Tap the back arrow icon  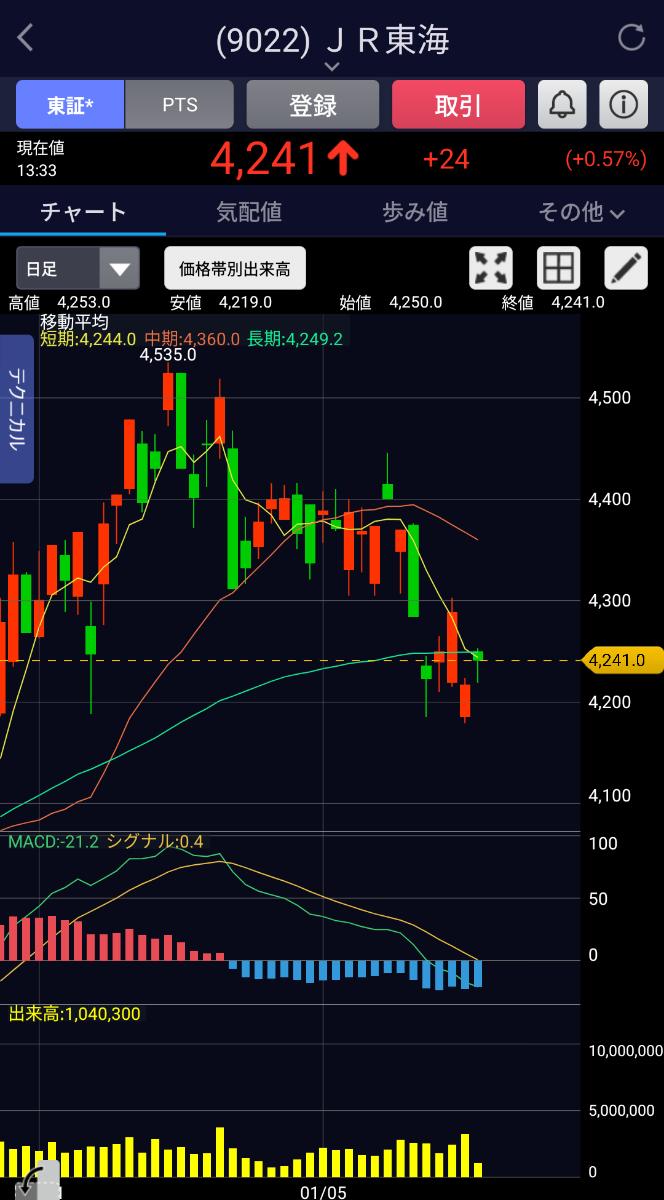pos(26,38)
